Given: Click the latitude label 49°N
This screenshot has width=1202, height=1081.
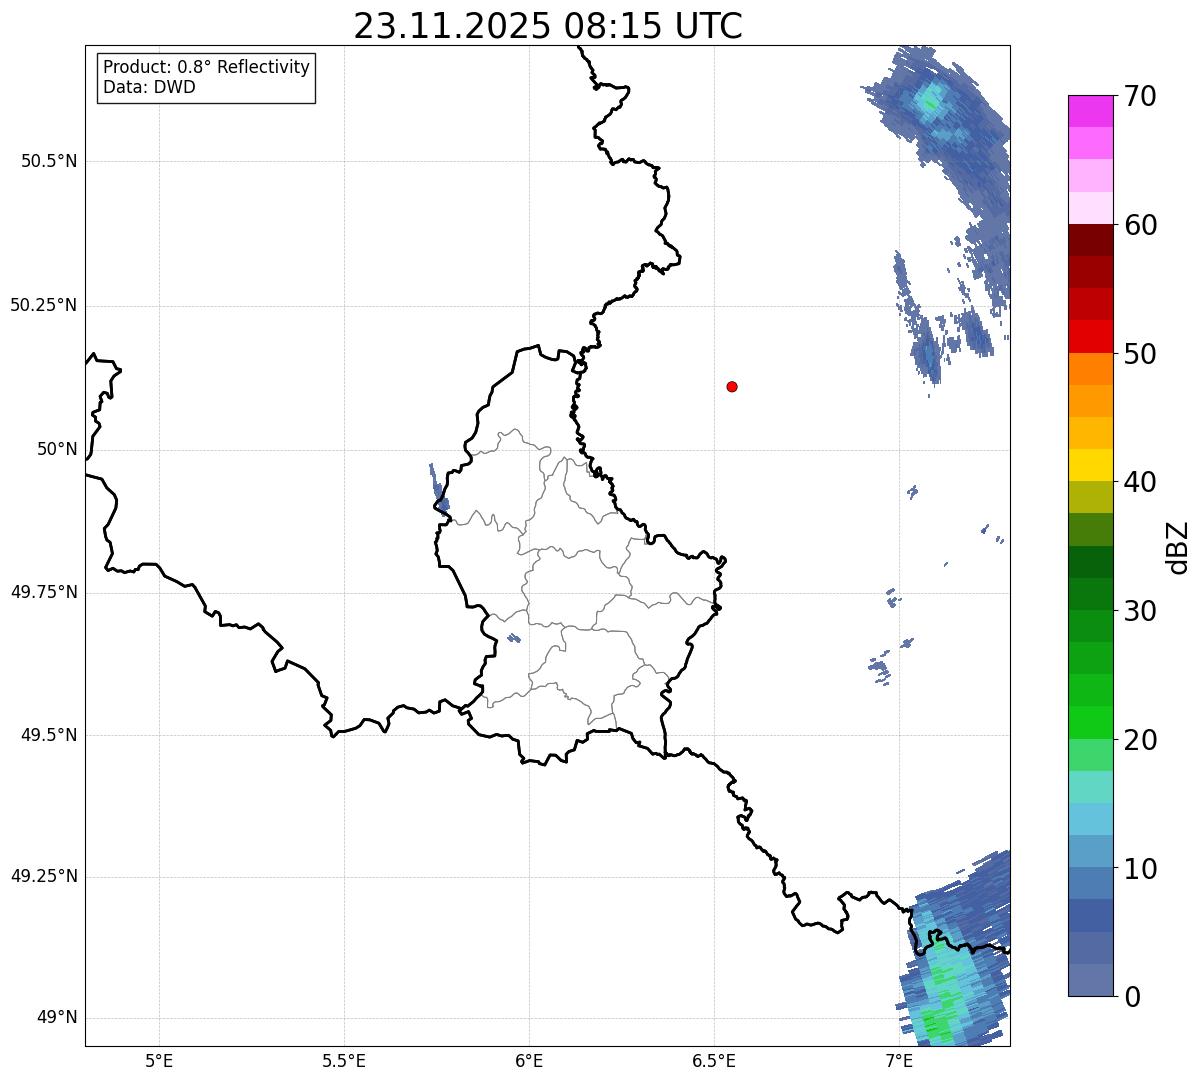Looking at the screenshot, I should 57,1018.
